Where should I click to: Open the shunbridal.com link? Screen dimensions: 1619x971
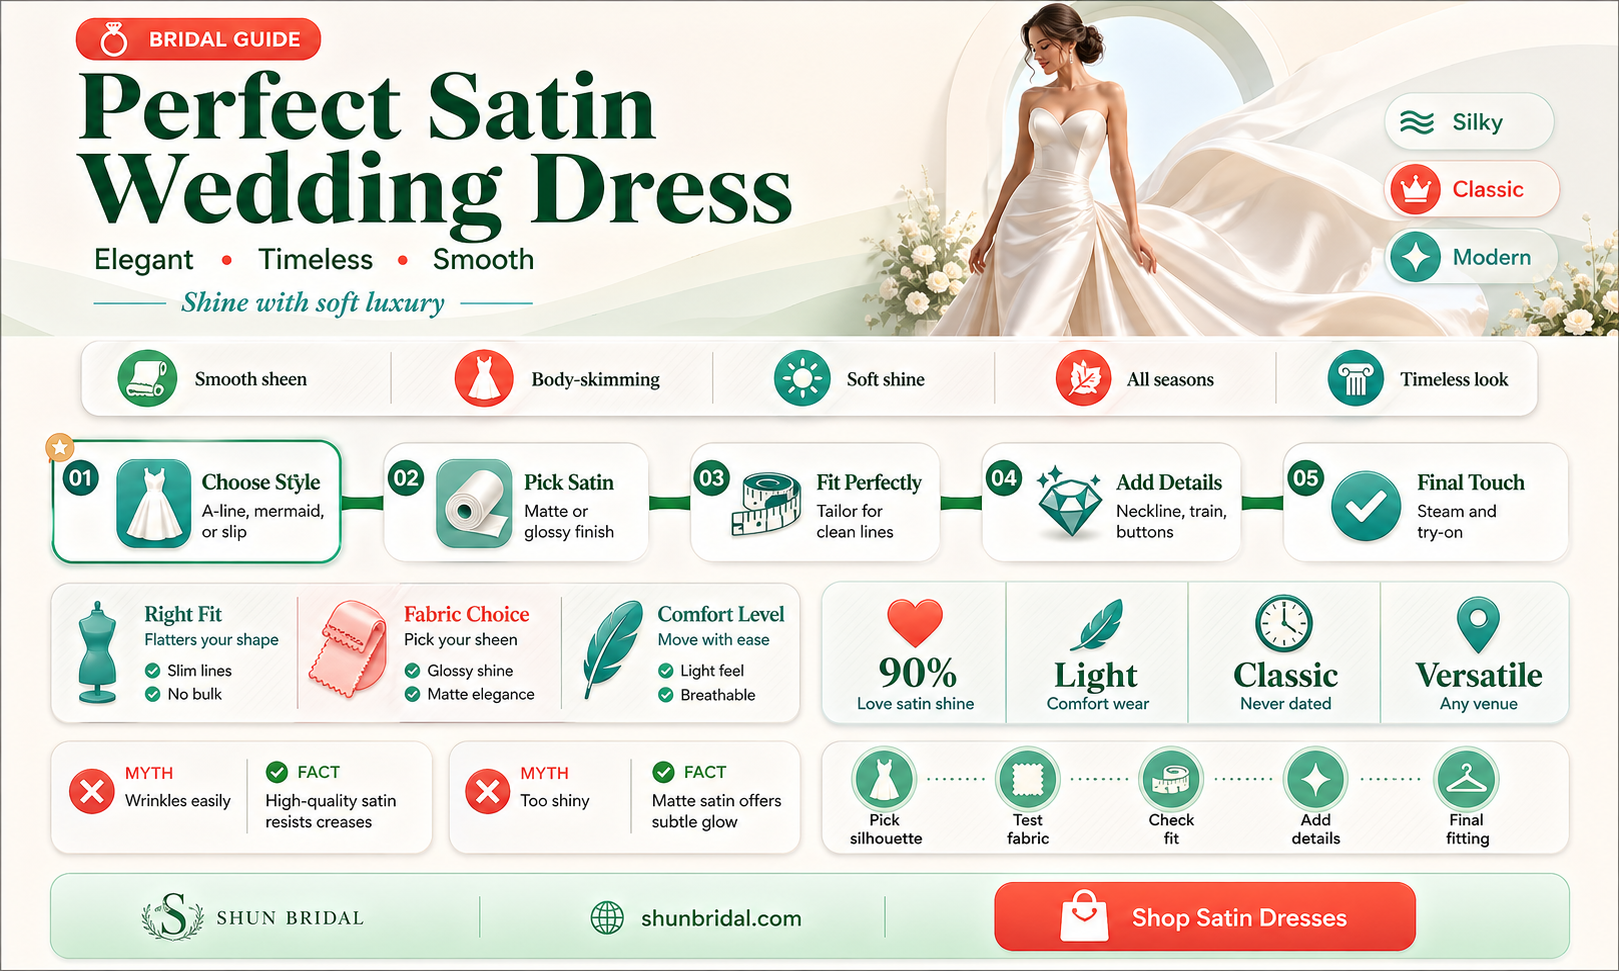[721, 918]
